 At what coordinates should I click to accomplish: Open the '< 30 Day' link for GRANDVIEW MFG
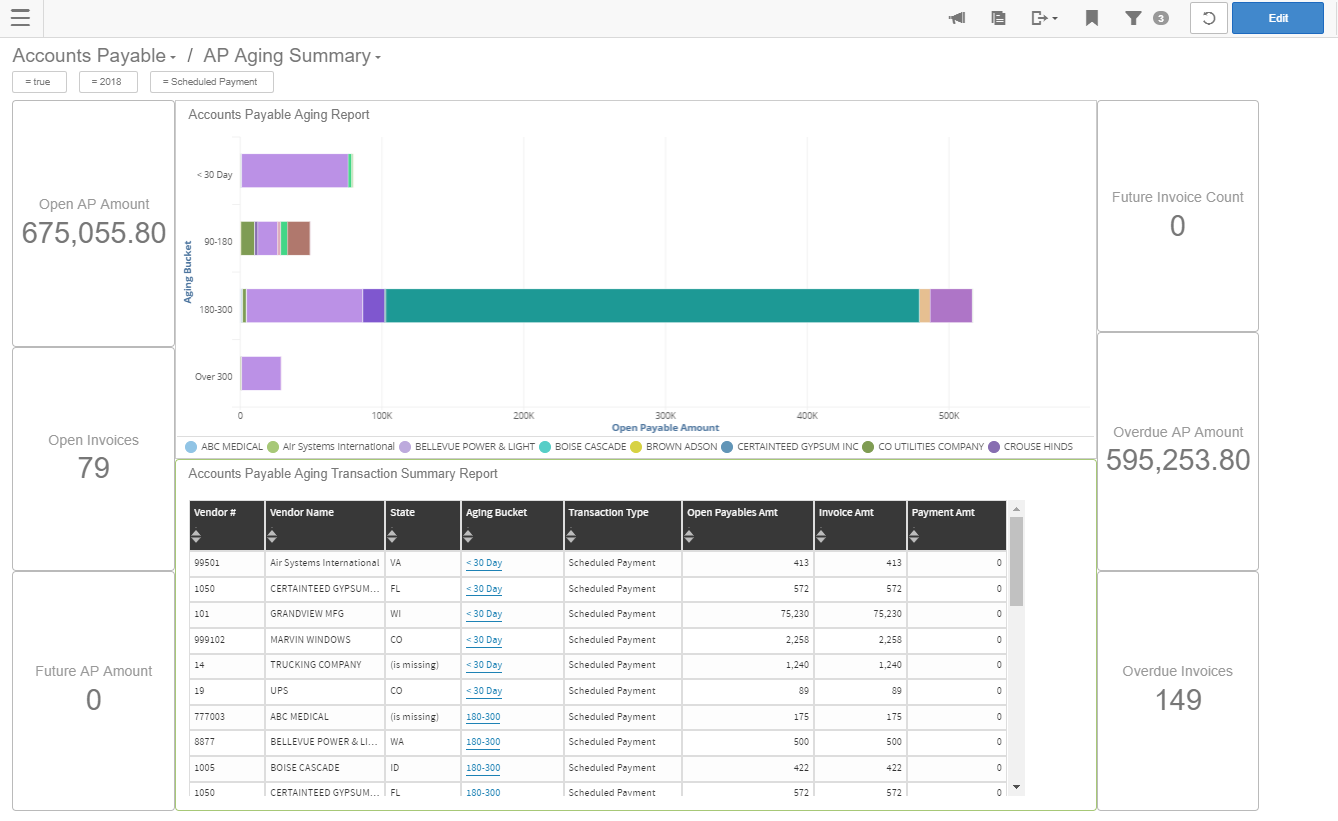pyautogui.click(x=484, y=614)
